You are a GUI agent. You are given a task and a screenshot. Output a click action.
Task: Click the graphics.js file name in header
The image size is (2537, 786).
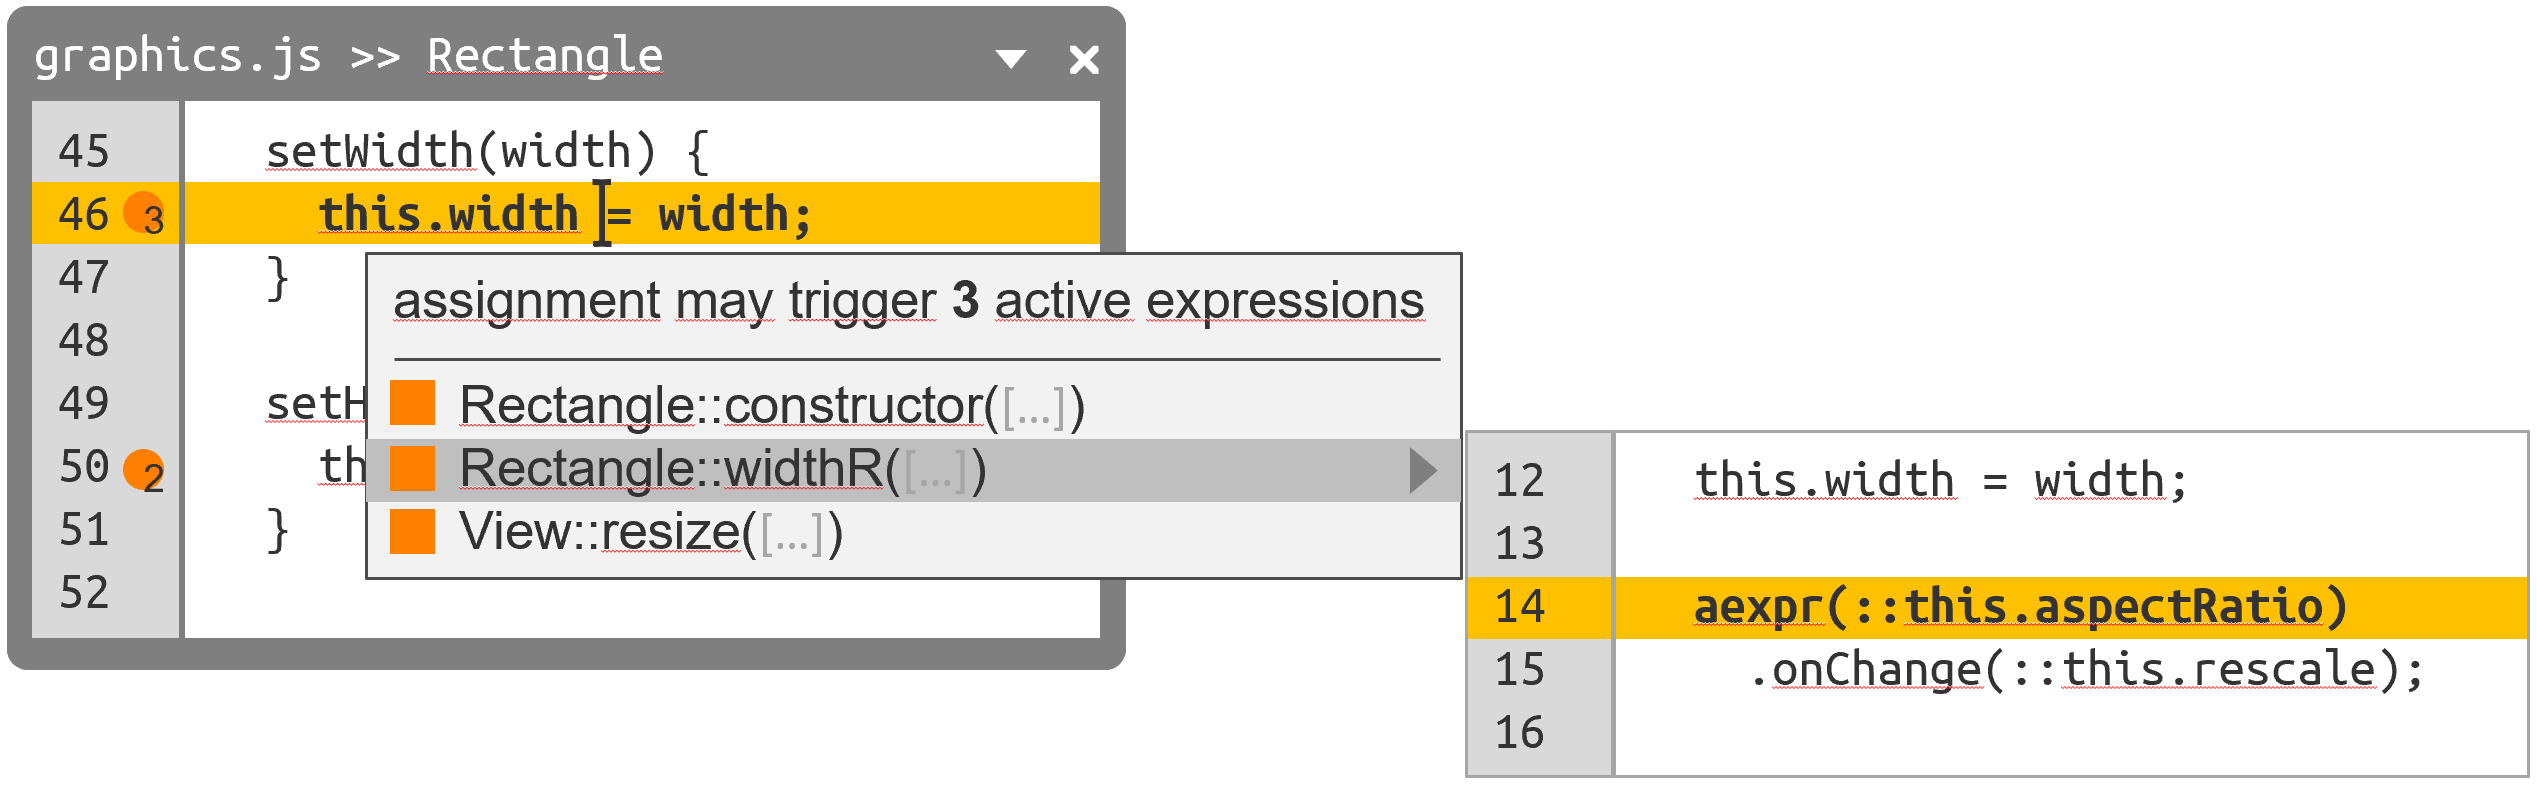pos(178,56)
